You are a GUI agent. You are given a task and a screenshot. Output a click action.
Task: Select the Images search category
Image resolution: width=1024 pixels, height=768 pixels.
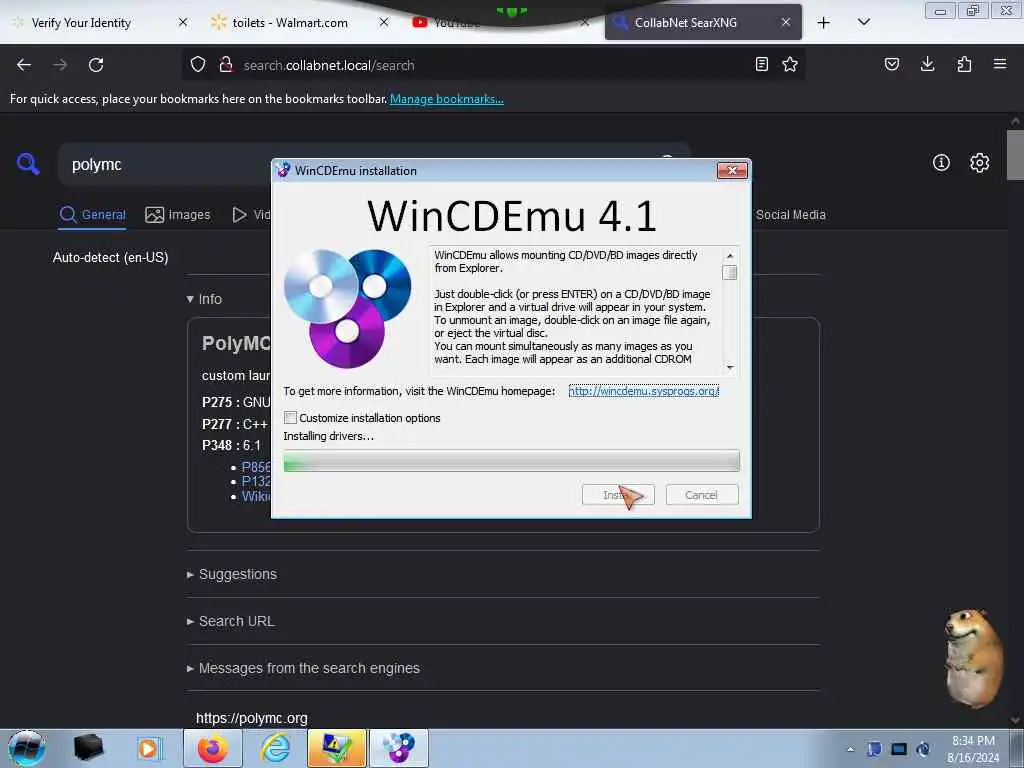pyautogui.click(x=178, y=215)
